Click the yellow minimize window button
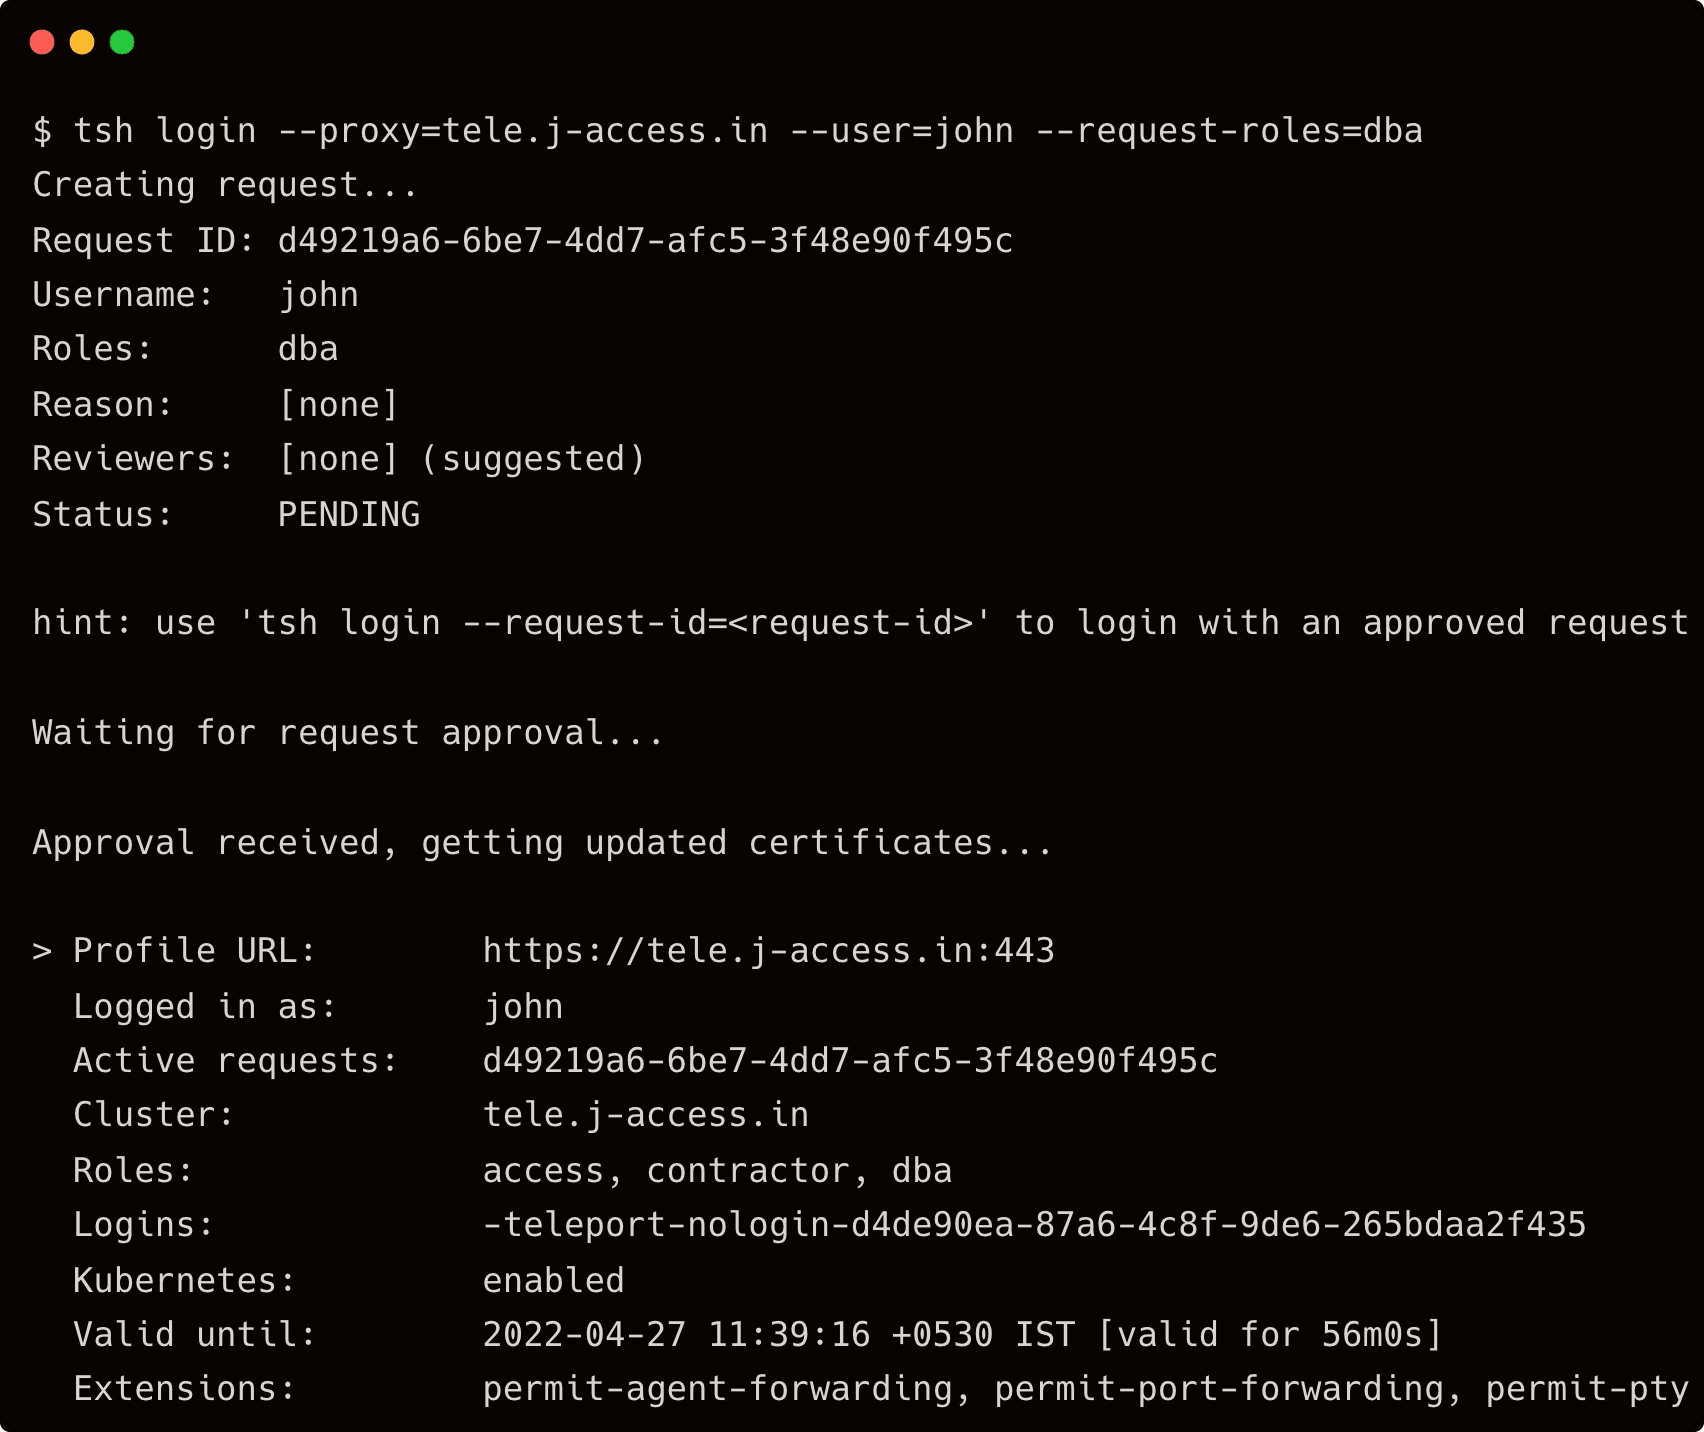Screen dimensions: 1704x1432 click(x=82, y=42)
